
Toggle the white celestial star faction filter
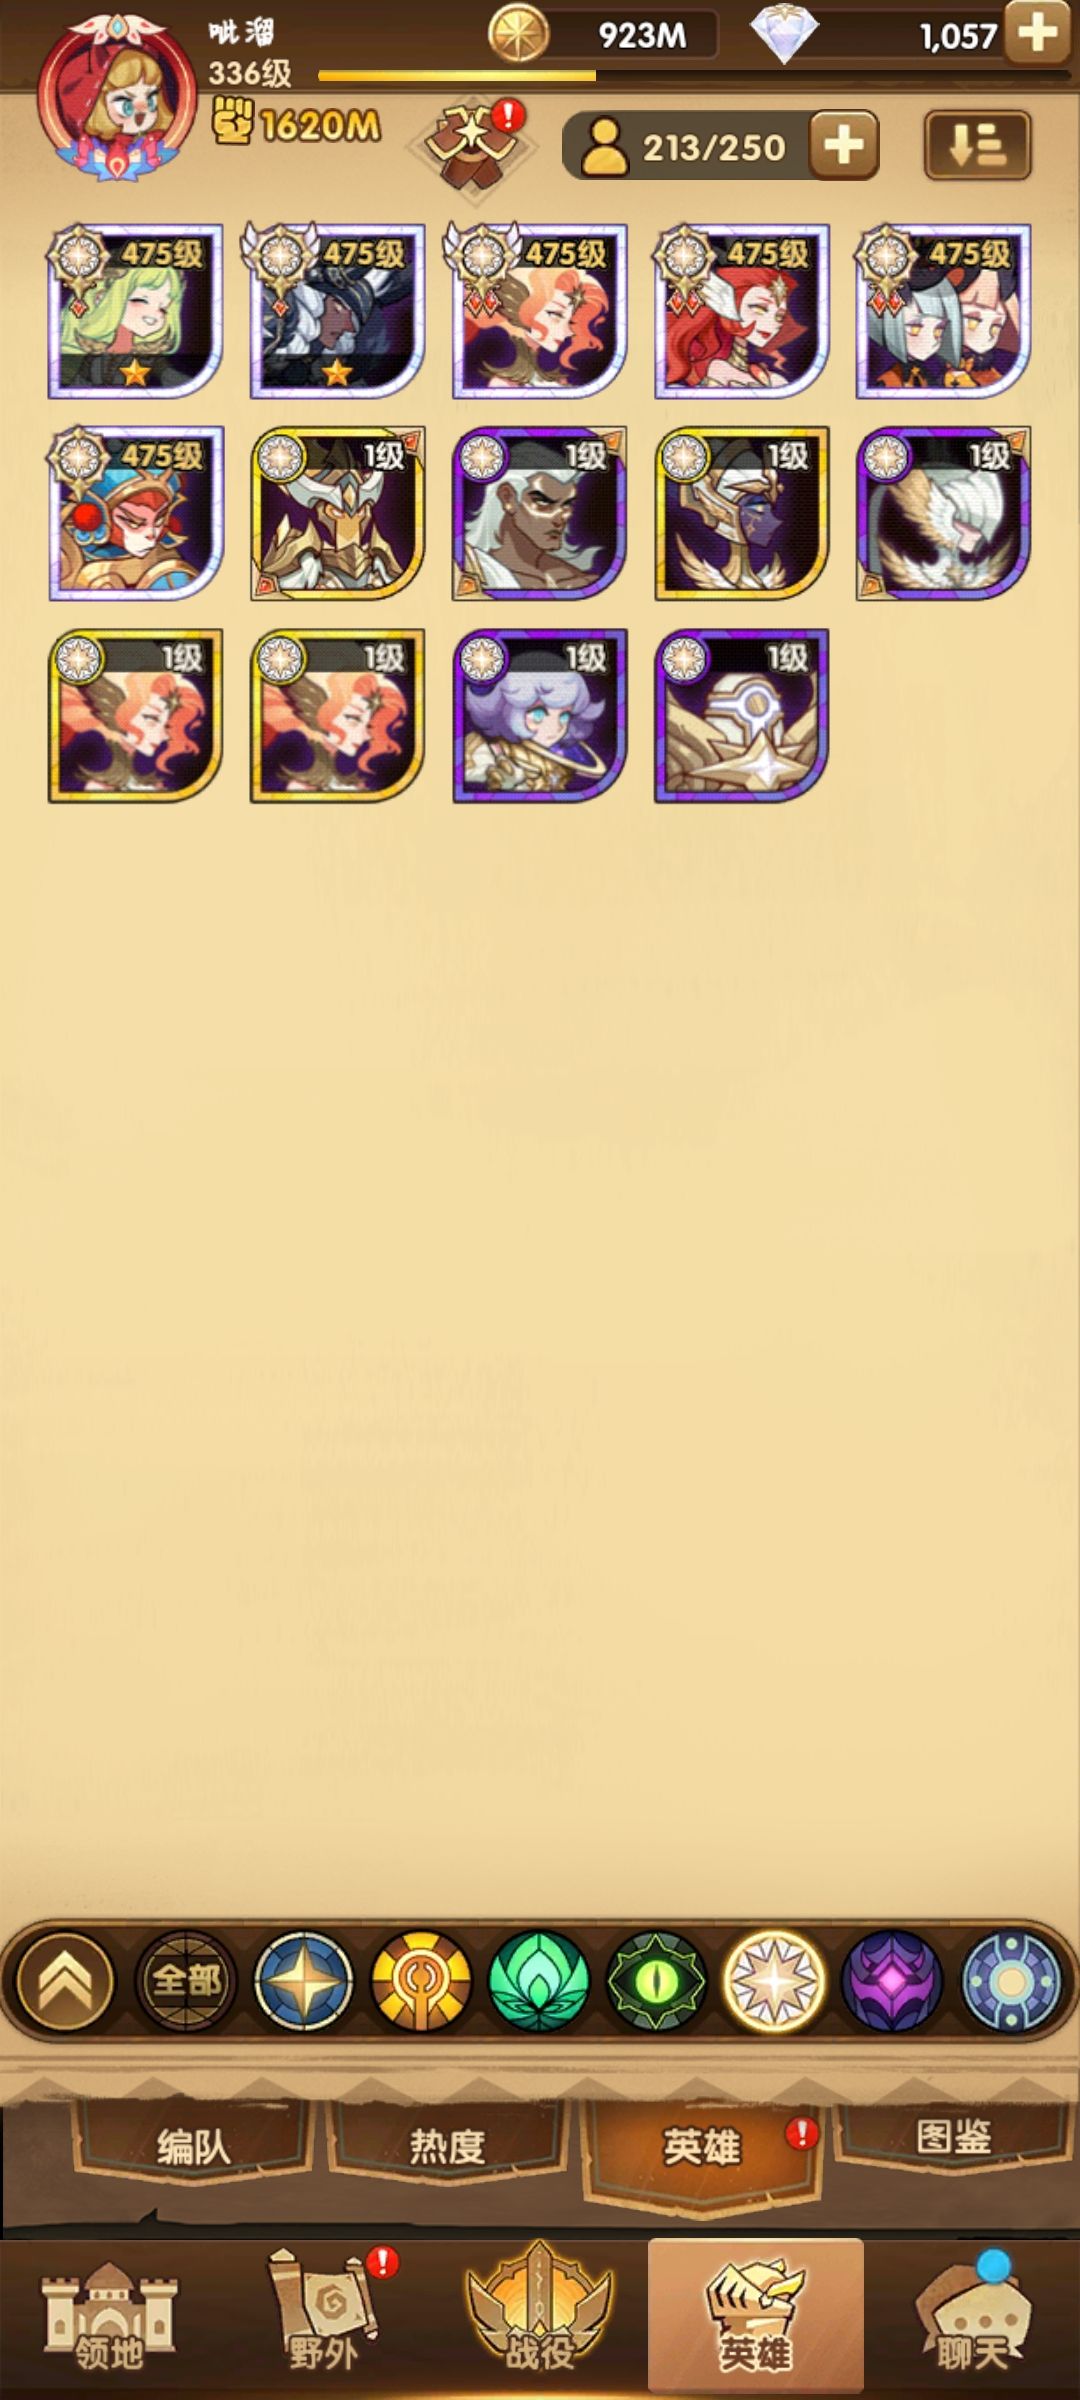coord(774,1981)
